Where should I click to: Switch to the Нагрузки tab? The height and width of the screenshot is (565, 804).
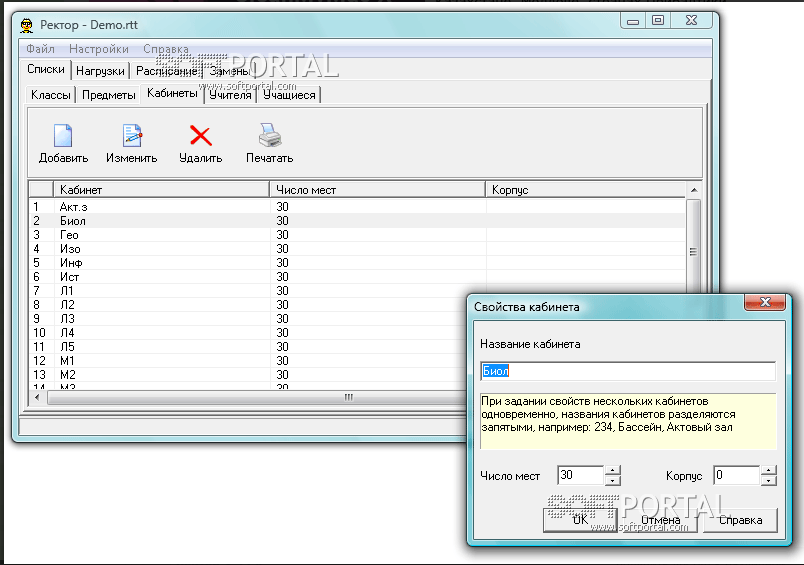coord(100,71)
